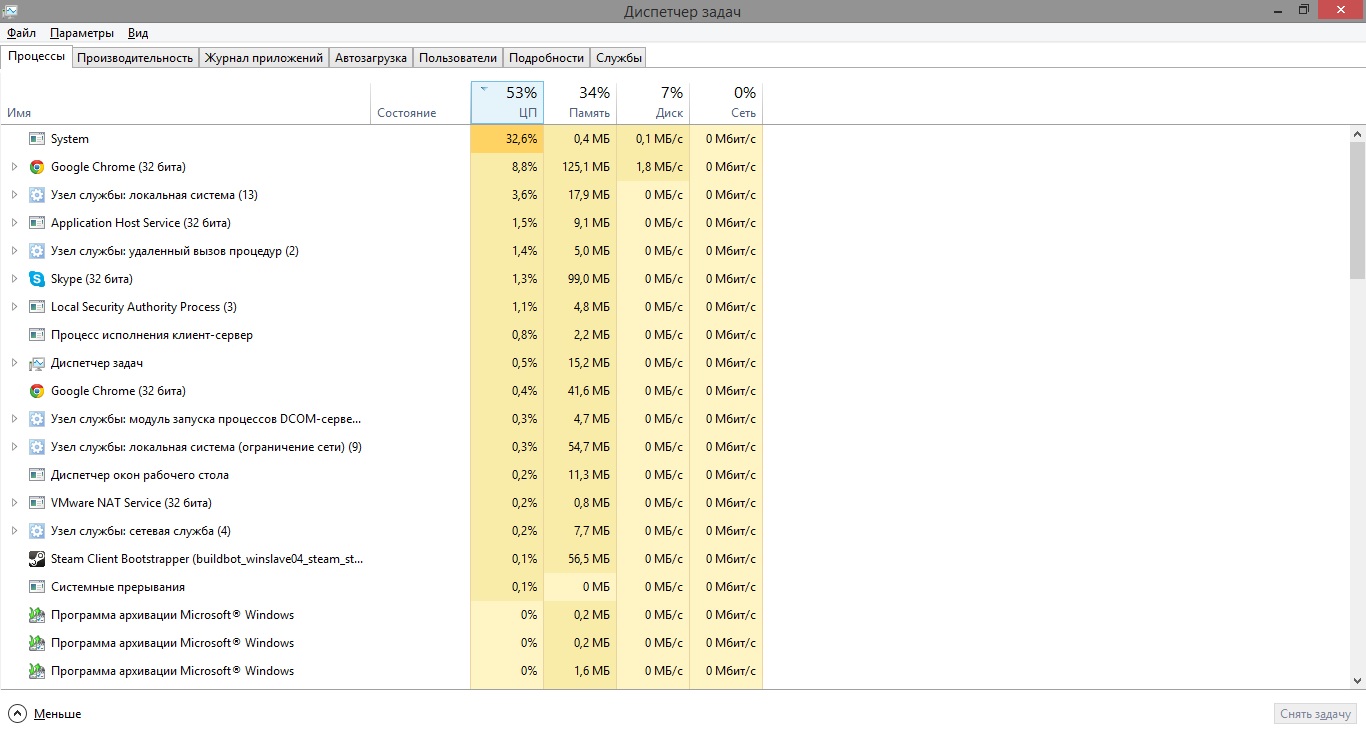
Task: Sort by the ЦП column header
Action: [507, 102]
